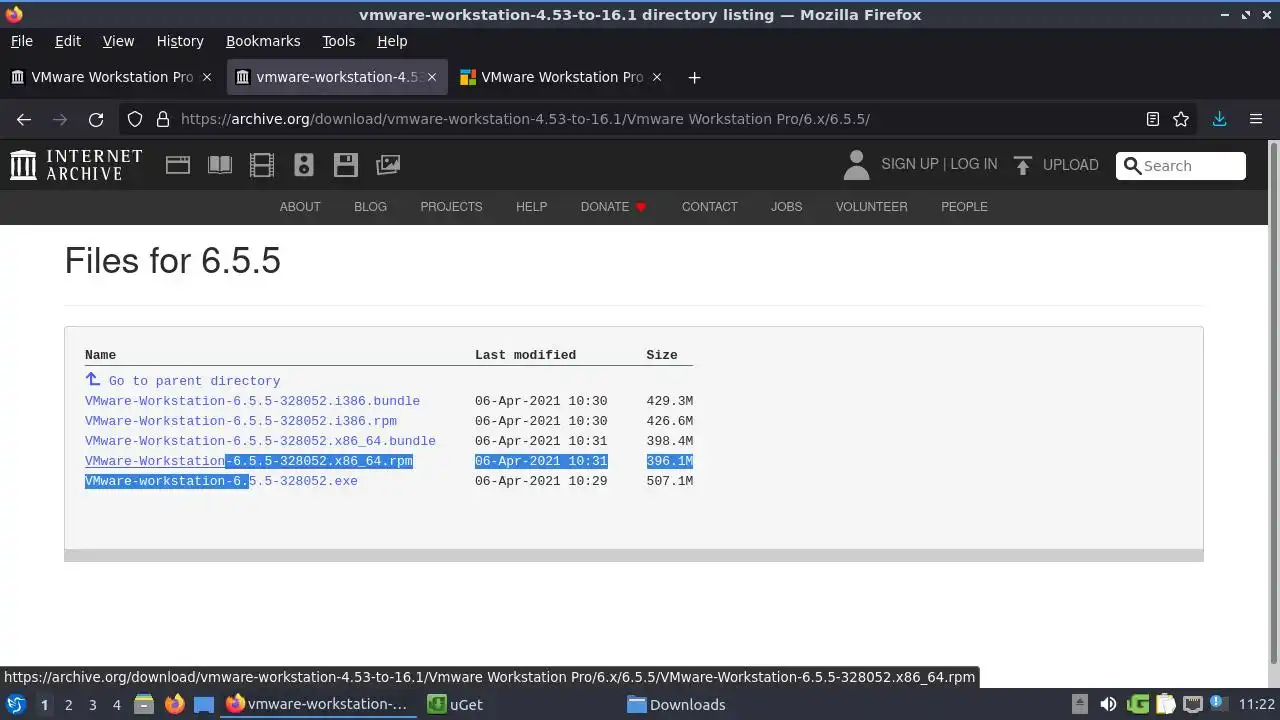Toggle reader view icon in address bar

coord(1152,119)
